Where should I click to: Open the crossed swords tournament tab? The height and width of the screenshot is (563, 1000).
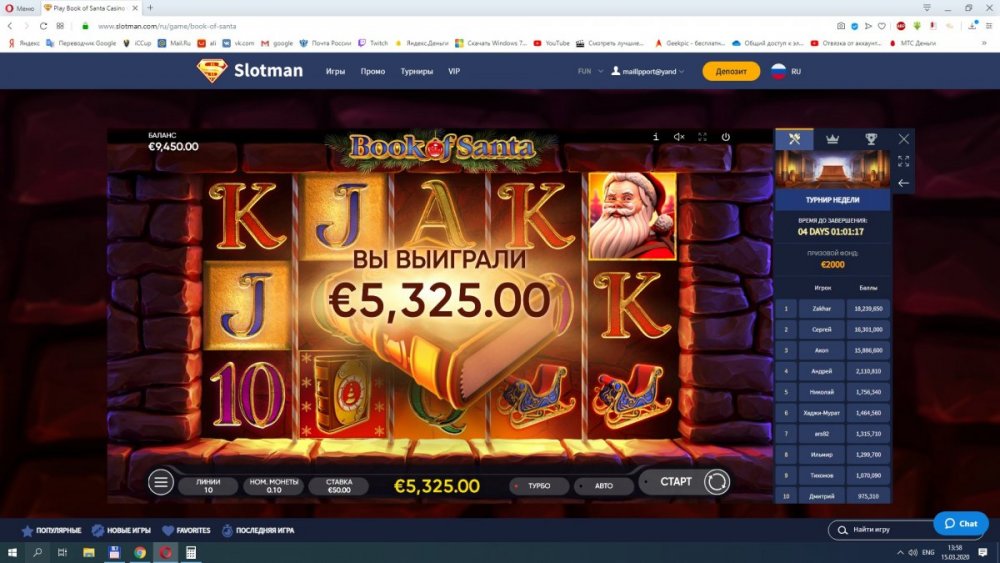pyautogui.click(x=794, y=139)
